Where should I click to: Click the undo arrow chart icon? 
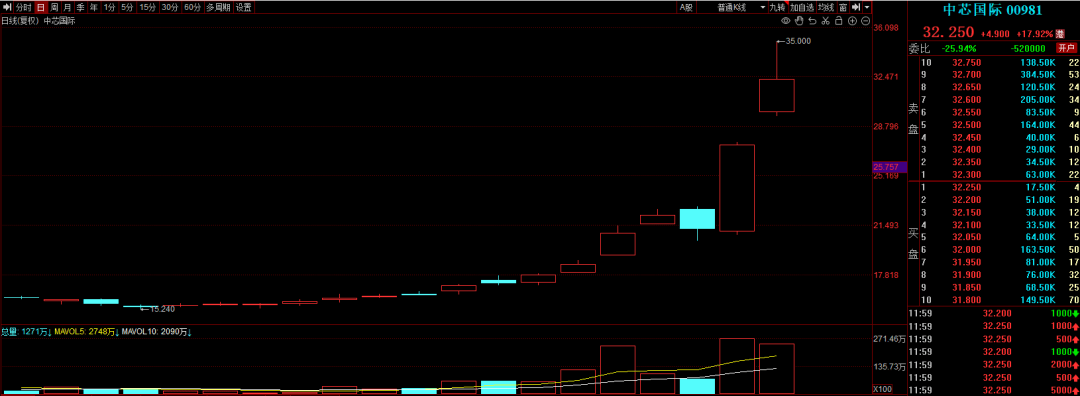click(812, 21)
